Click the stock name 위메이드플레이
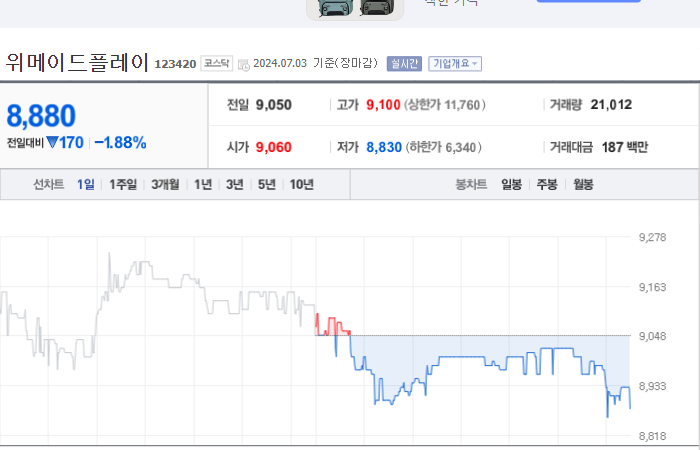 point(77,62)
